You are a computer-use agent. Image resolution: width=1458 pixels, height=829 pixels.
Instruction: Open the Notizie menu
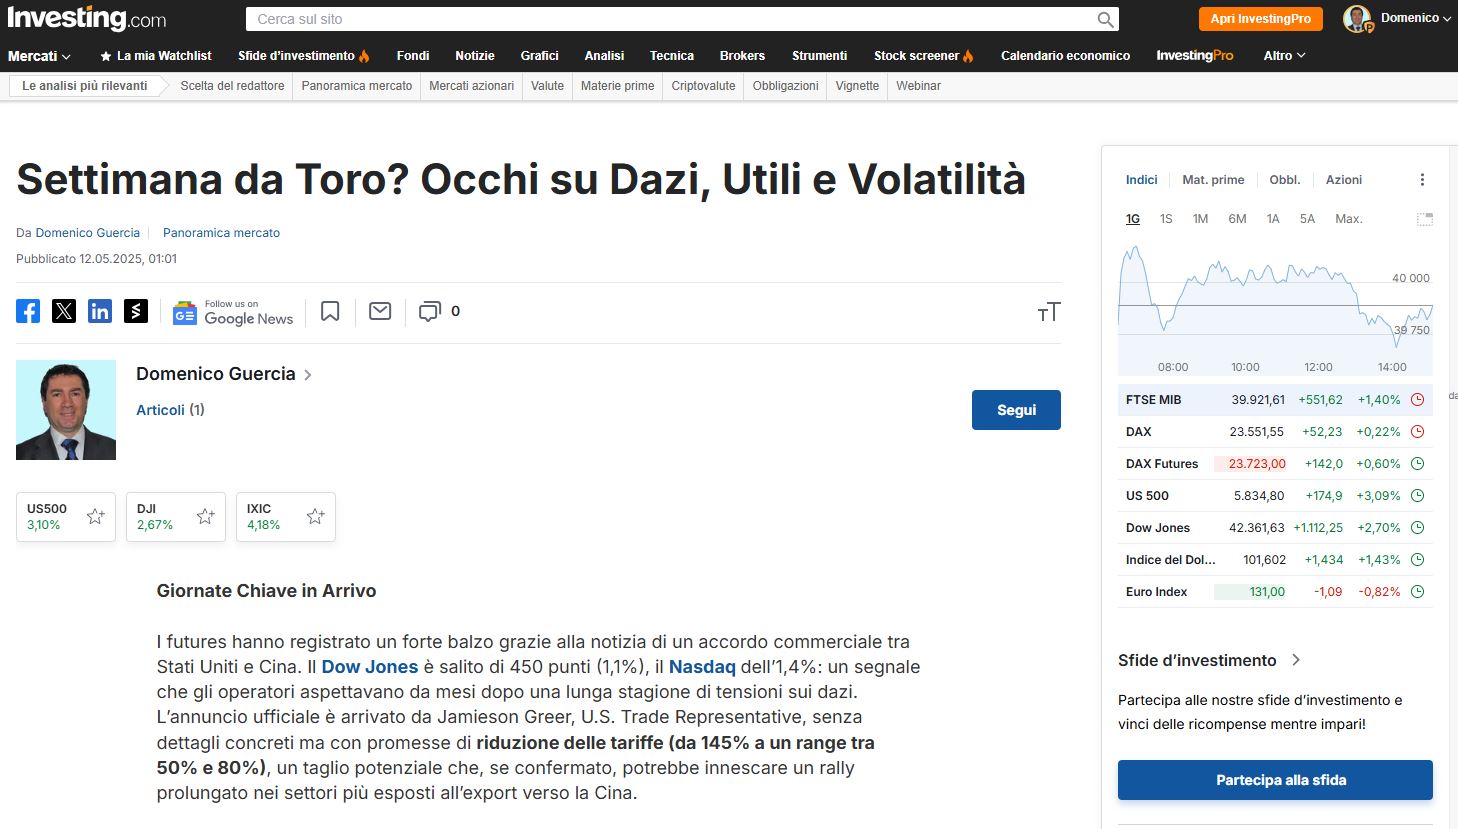point(475,56)
